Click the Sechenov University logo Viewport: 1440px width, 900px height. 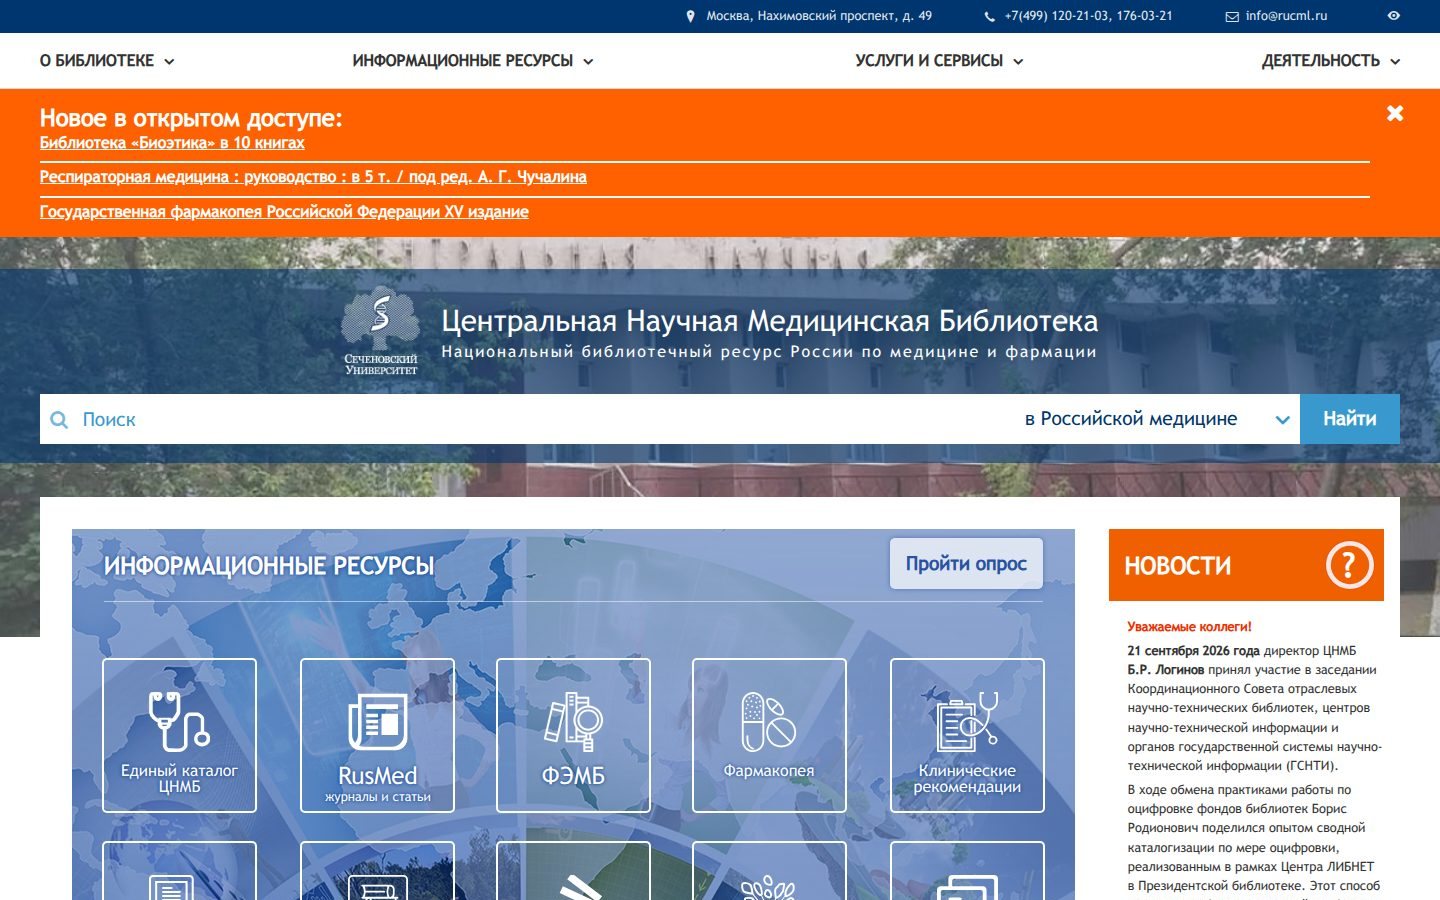381,331
